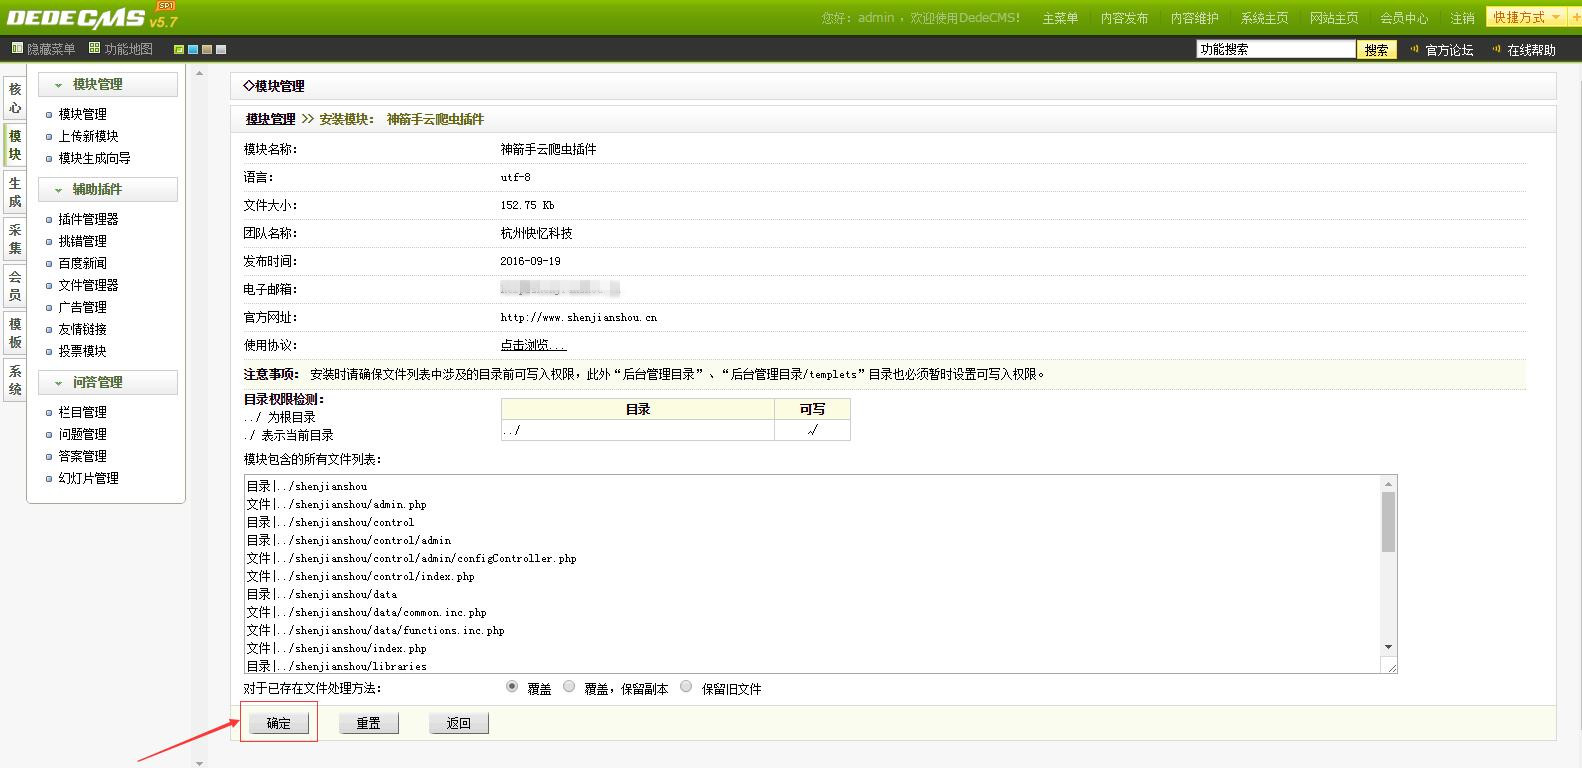Open 友情链接 in the sidebar
The image size is (1582, 768).
(82, 329)
